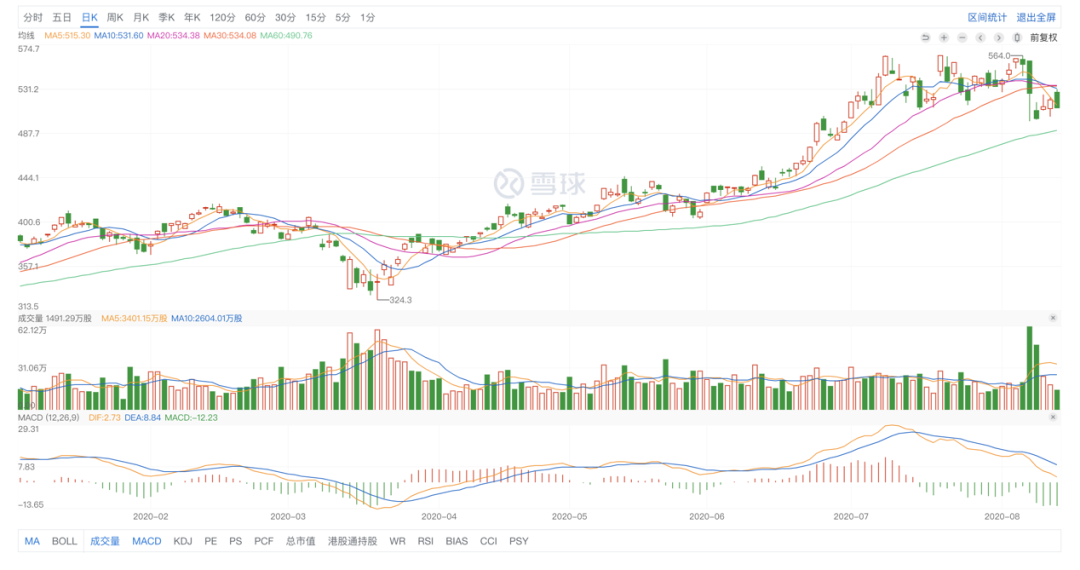This screenshot has width=1080, height=570.
Task: Zoom out the chart with minus icon
Action: [961, 37]
